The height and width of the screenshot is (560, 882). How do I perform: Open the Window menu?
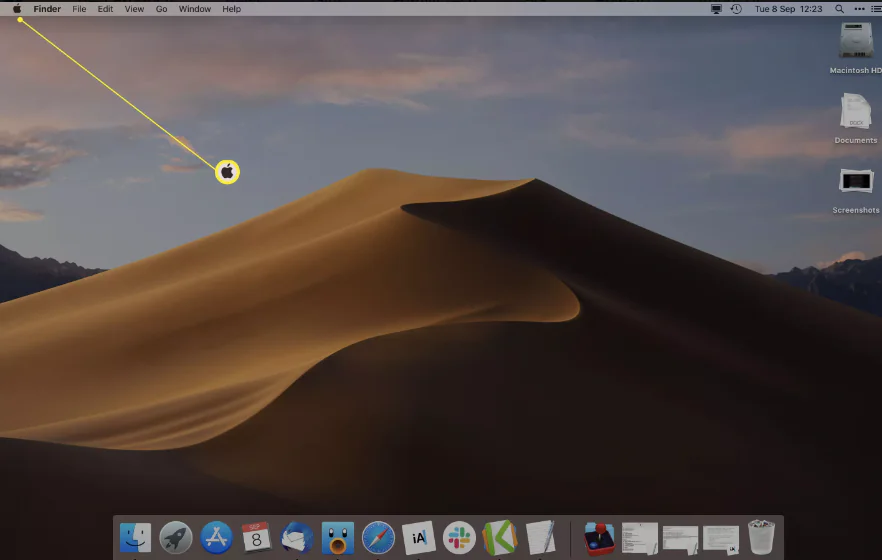[x=195, y=9]
